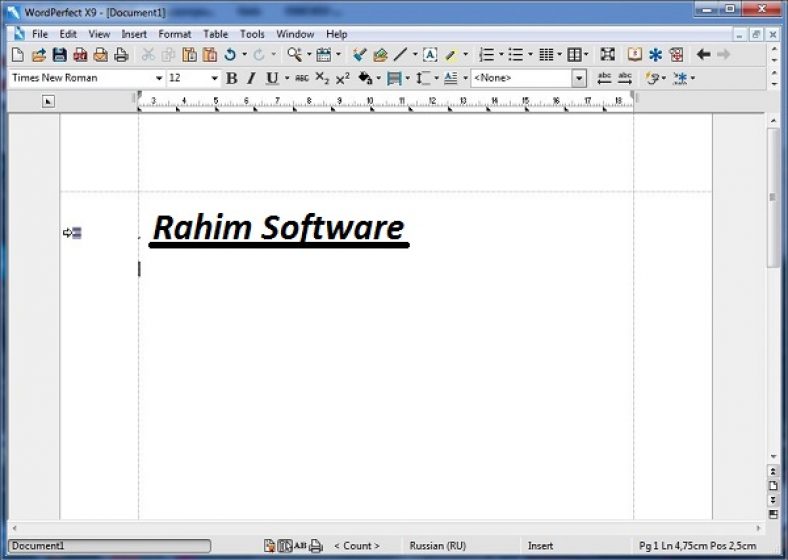Toggle the AB caps indicator in status bar

[301, 545]
